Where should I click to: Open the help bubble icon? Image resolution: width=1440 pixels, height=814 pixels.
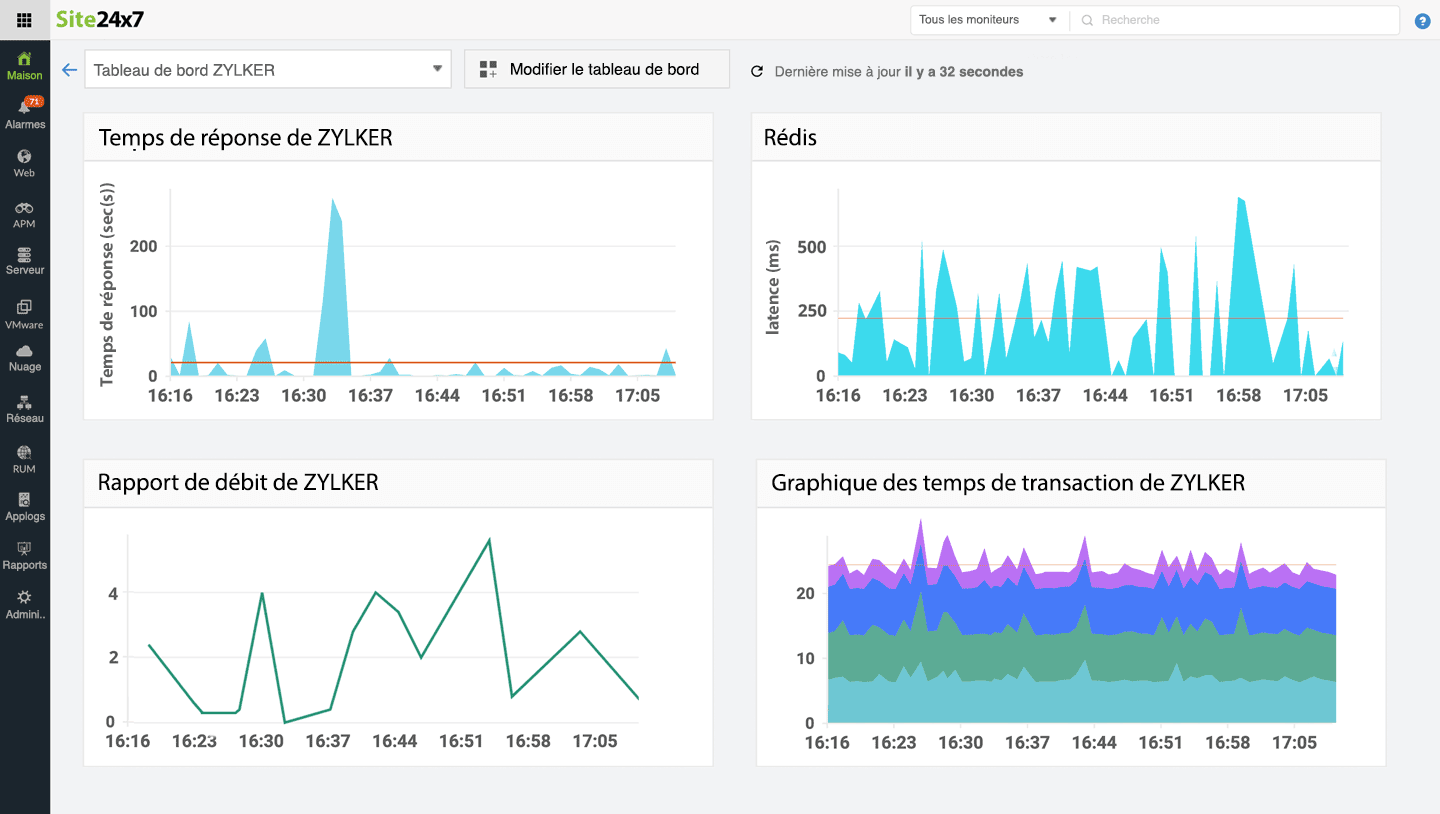point(1422,20)
